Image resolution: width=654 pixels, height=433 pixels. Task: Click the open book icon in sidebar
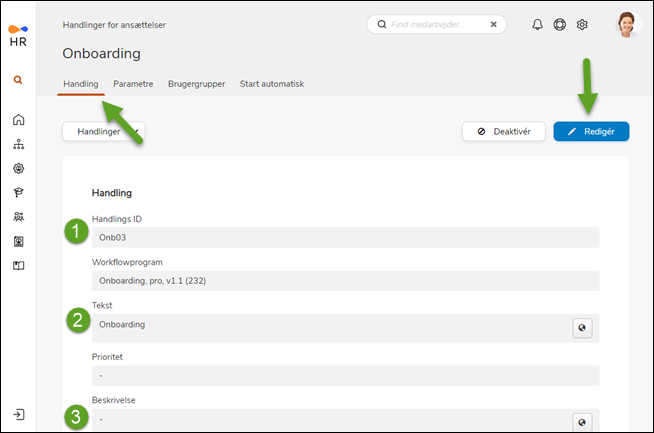click(18, 265)
